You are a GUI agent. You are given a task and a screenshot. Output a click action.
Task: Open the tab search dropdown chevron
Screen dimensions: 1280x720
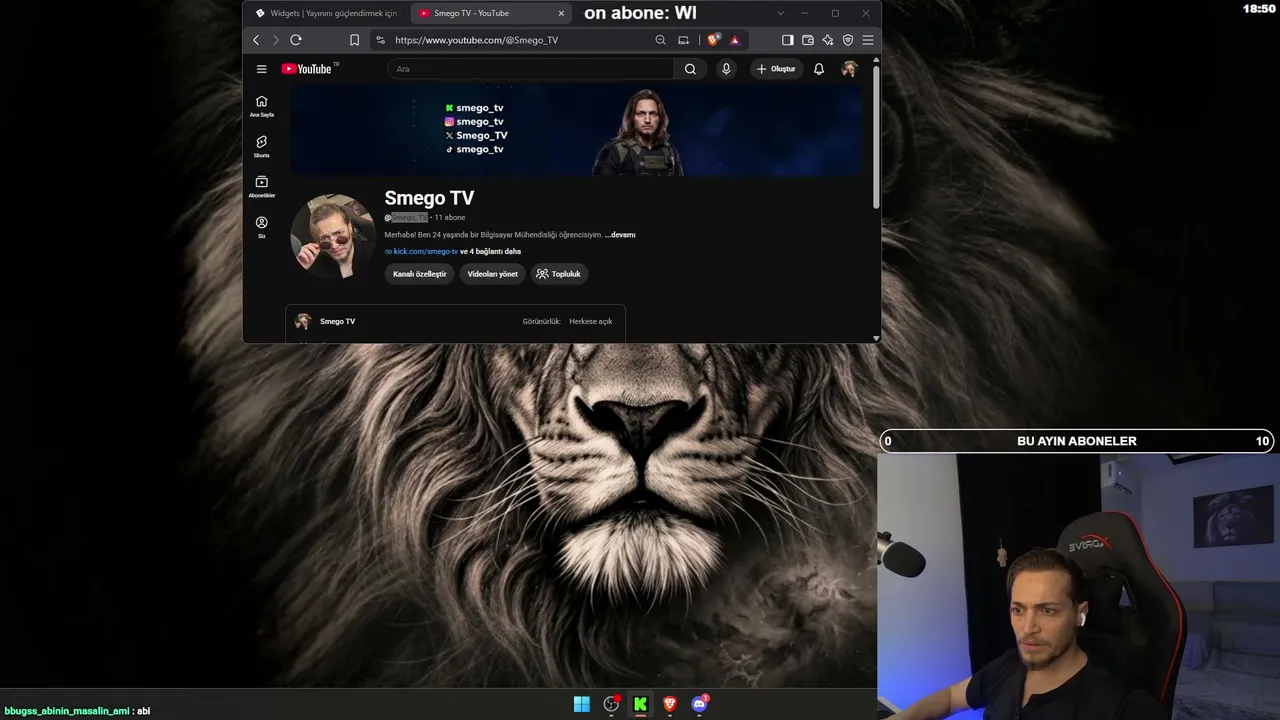coord(781,13)
